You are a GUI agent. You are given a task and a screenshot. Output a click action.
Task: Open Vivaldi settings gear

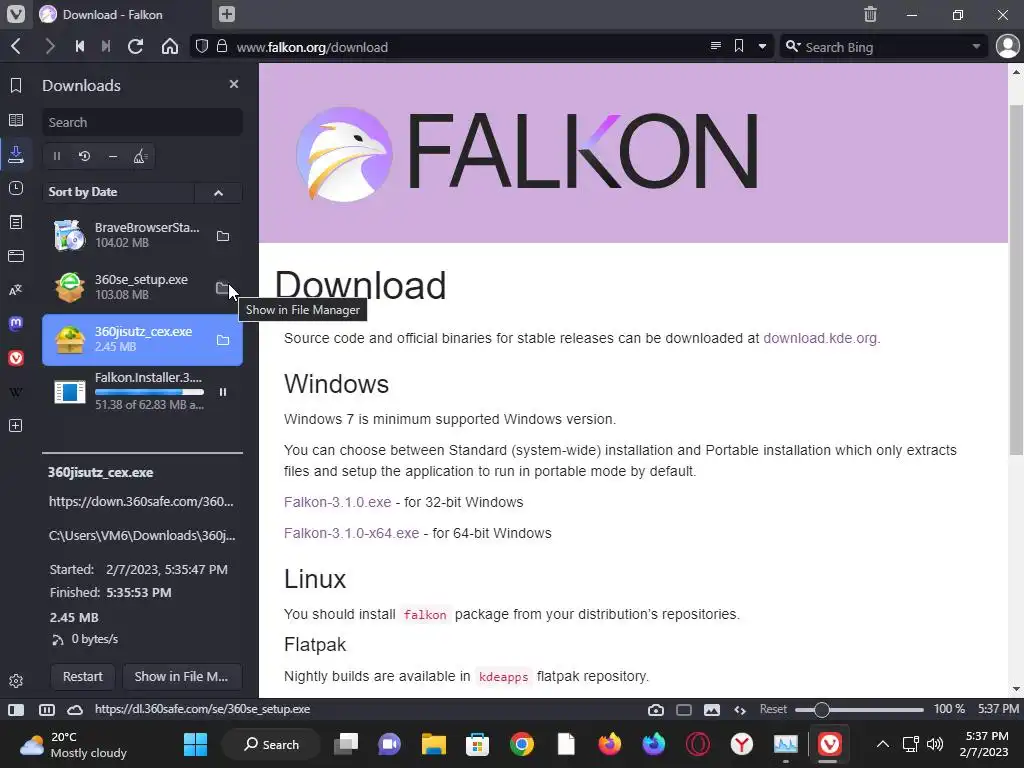point(16,681)
